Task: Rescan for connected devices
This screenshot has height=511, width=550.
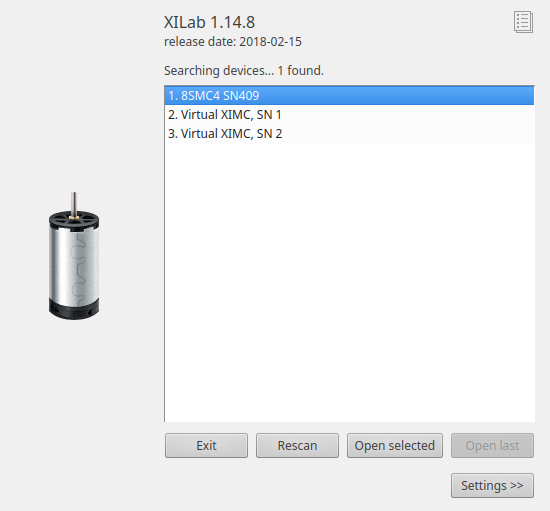Action: coord(297,445)
